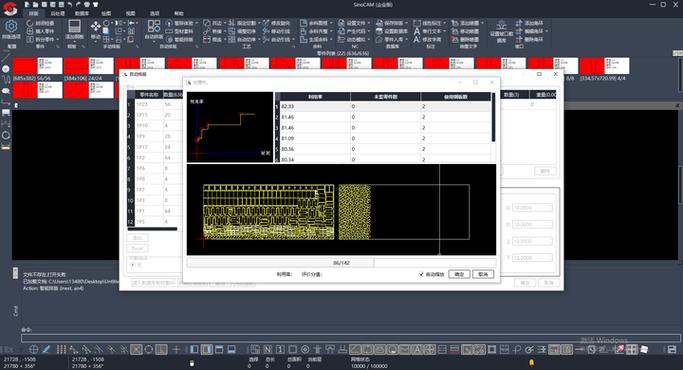The height and width of the screenshot is (370, 683).
Task: Click the 使用钢板数 column header
Action: pyautogui.click(x=456, y=97)
